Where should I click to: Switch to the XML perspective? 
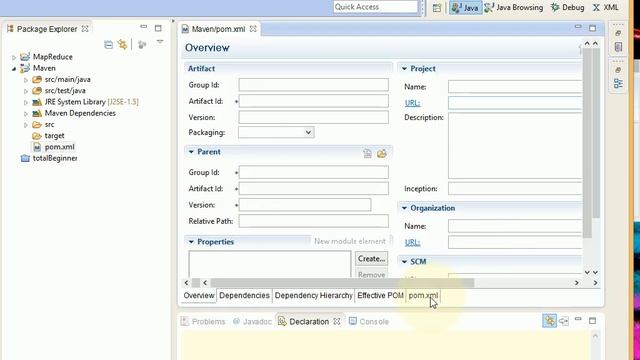(x=606, y=8)
